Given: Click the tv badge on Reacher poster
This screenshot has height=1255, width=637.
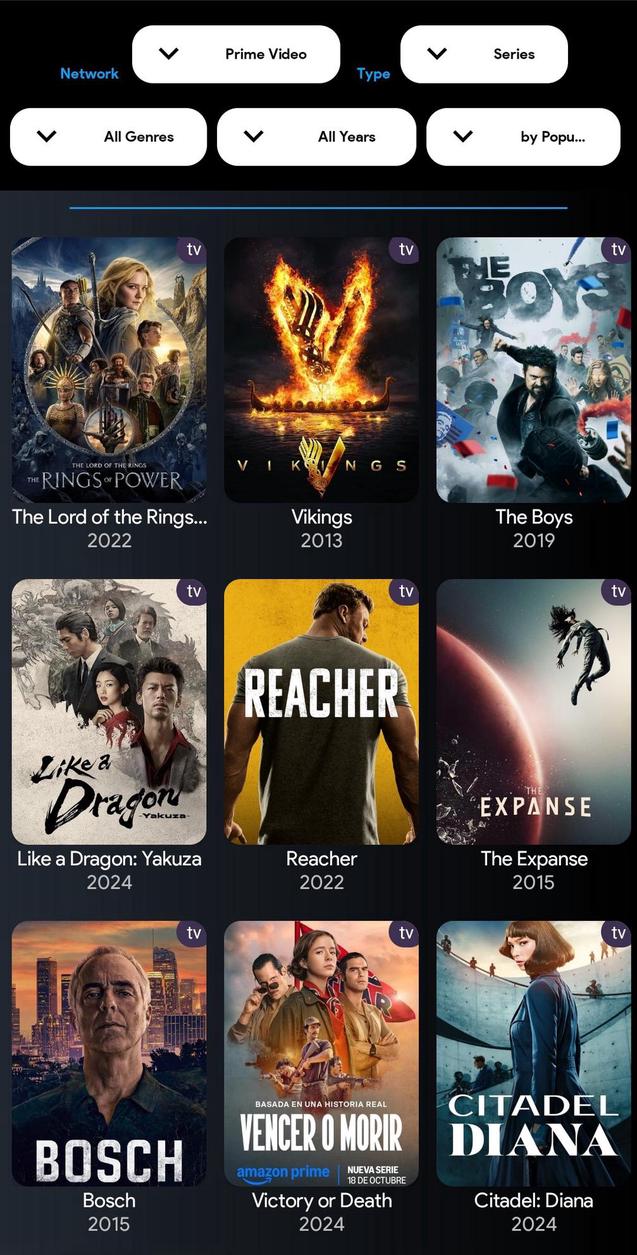Looking at the screenshot, I should 405,591.
